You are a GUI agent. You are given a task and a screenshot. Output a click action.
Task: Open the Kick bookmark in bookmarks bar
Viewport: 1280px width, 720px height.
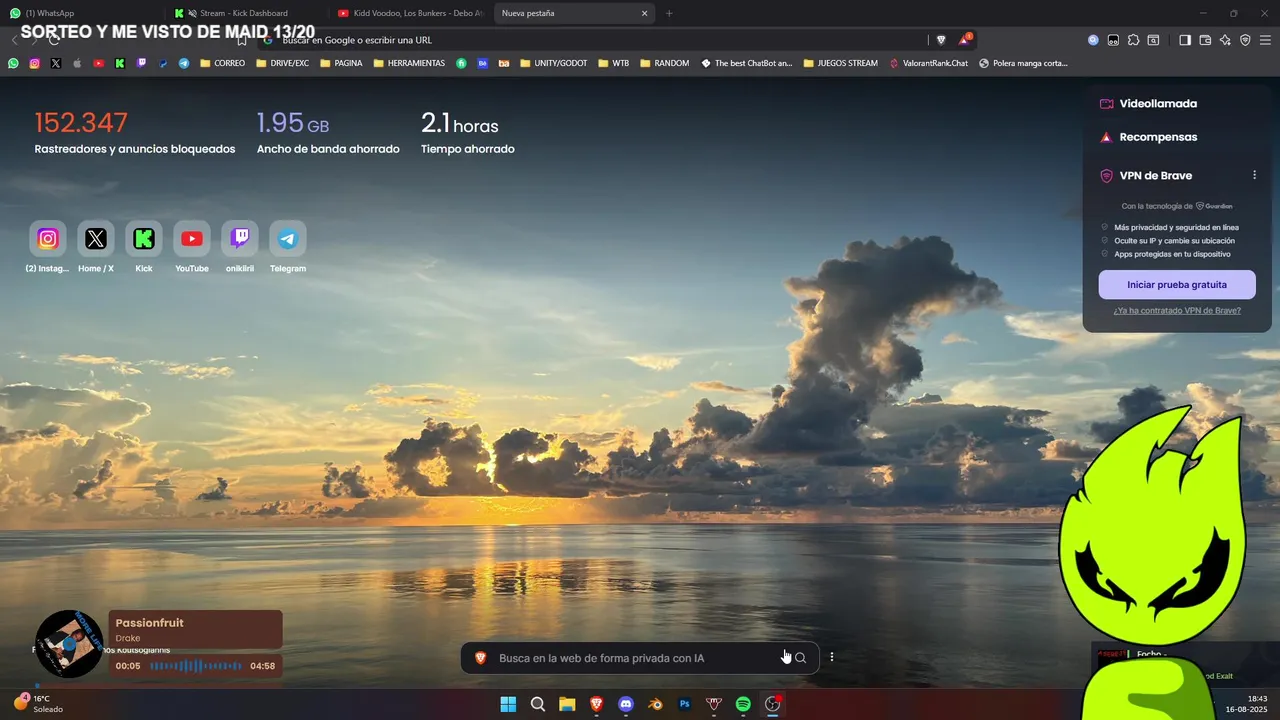click(119, 63)
